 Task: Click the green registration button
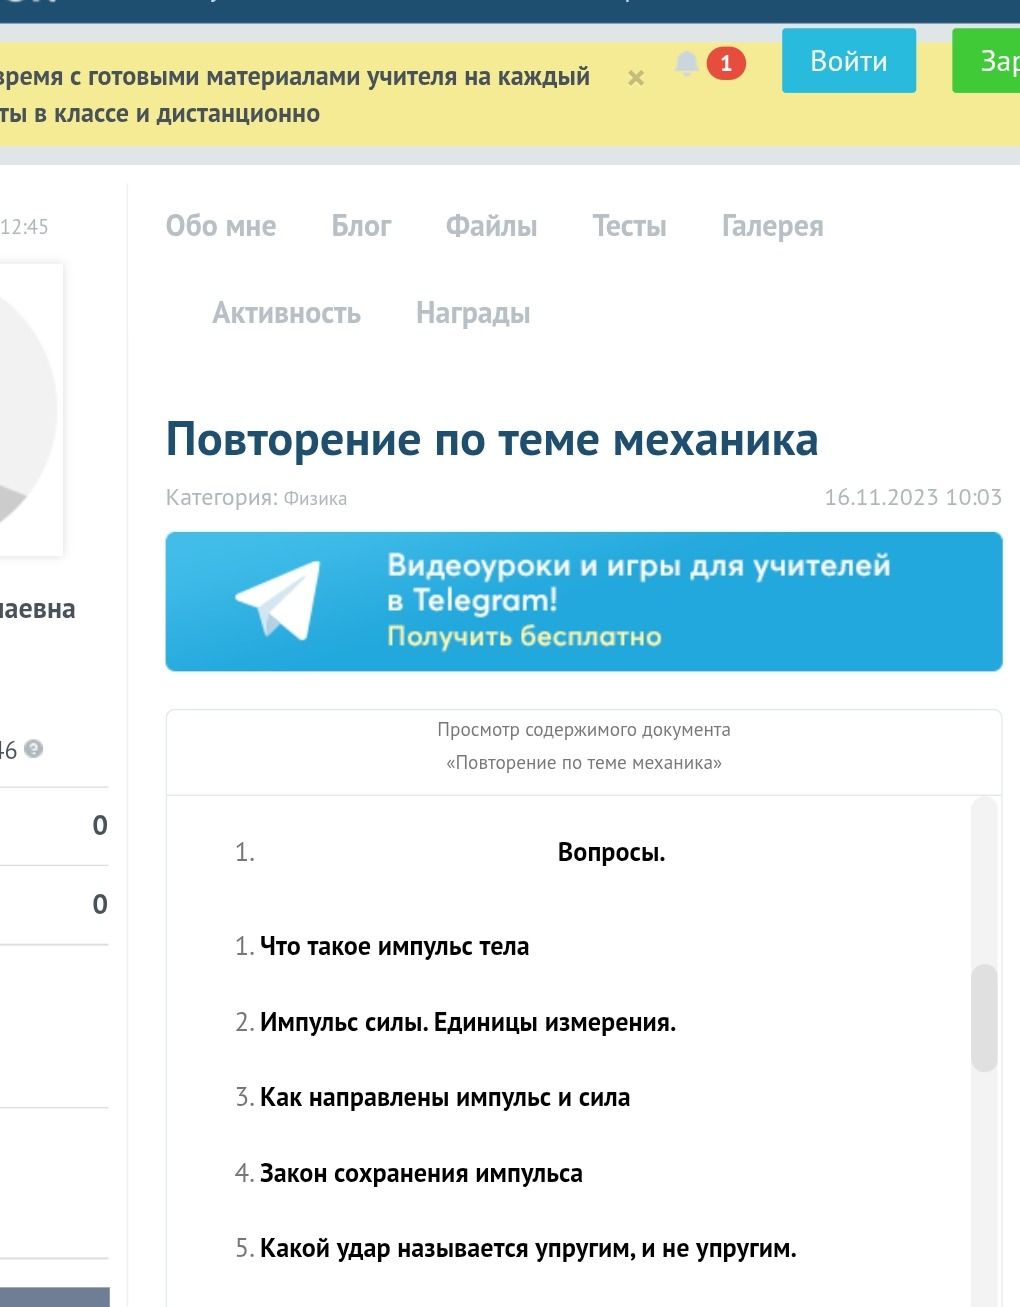pyautogui.click(x=986, y=61)
